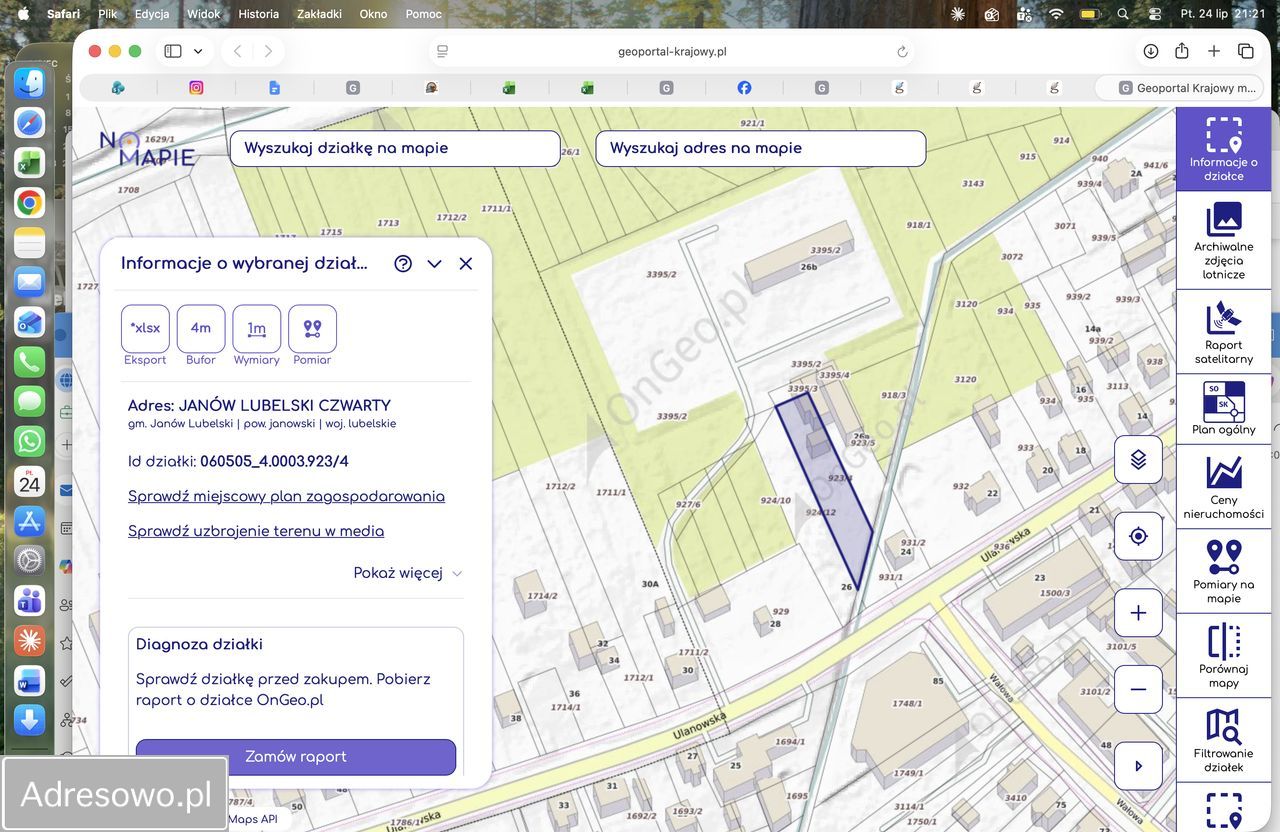Select the Plan ogólny icon
Screen dimensions: 1280x832
[1223, 409]
